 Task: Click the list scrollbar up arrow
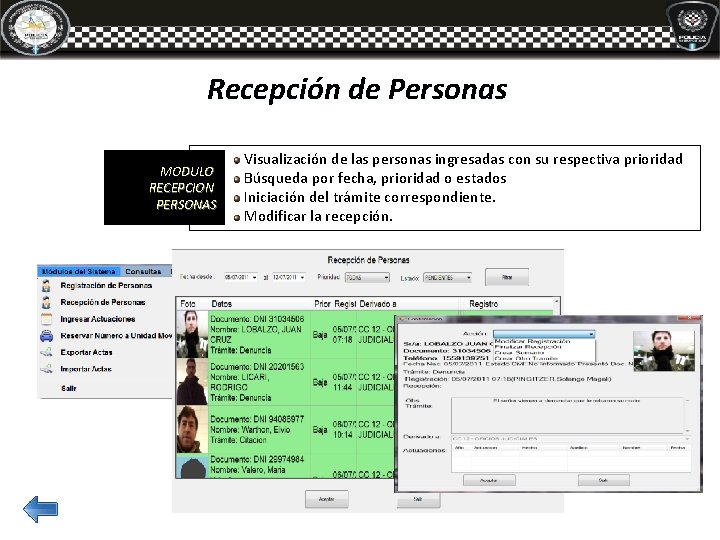pyautogui.click(x=557, y=301)
